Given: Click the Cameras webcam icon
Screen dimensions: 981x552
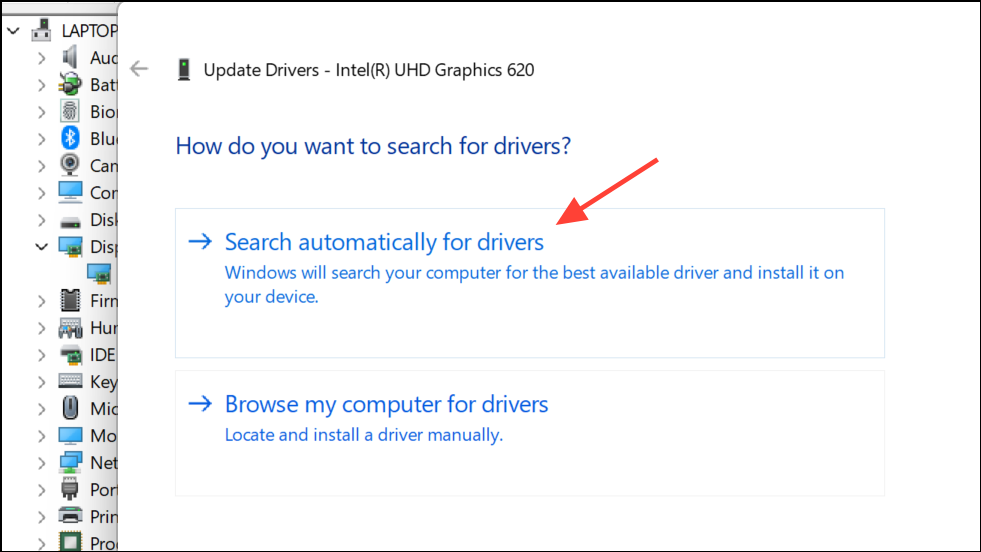Looking at the screenshot, I should [71, 165].
